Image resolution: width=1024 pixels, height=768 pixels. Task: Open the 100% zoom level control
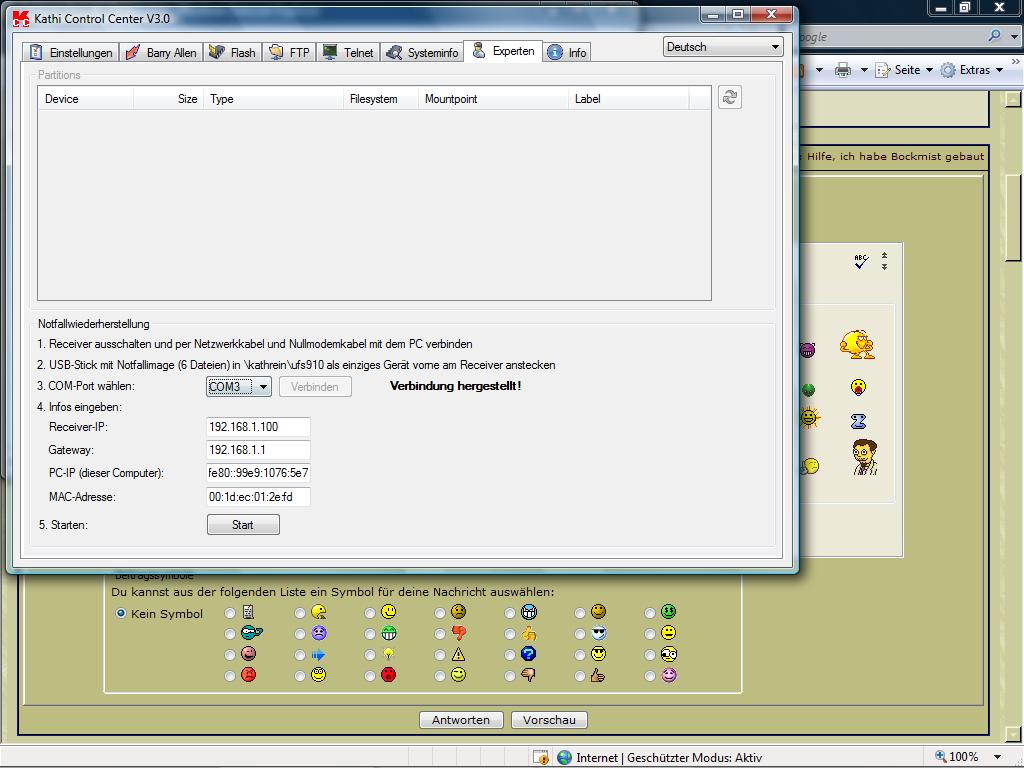(x=968, y=757)
